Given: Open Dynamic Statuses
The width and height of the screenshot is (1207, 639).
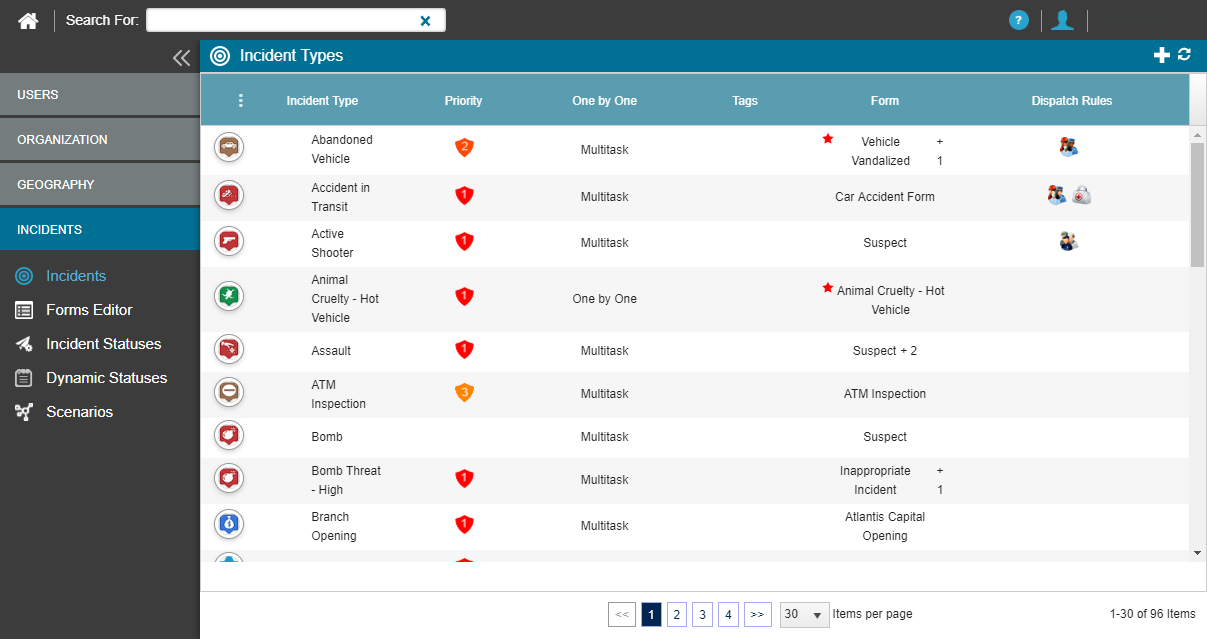Looking at the screenshot, I should 106,378.
